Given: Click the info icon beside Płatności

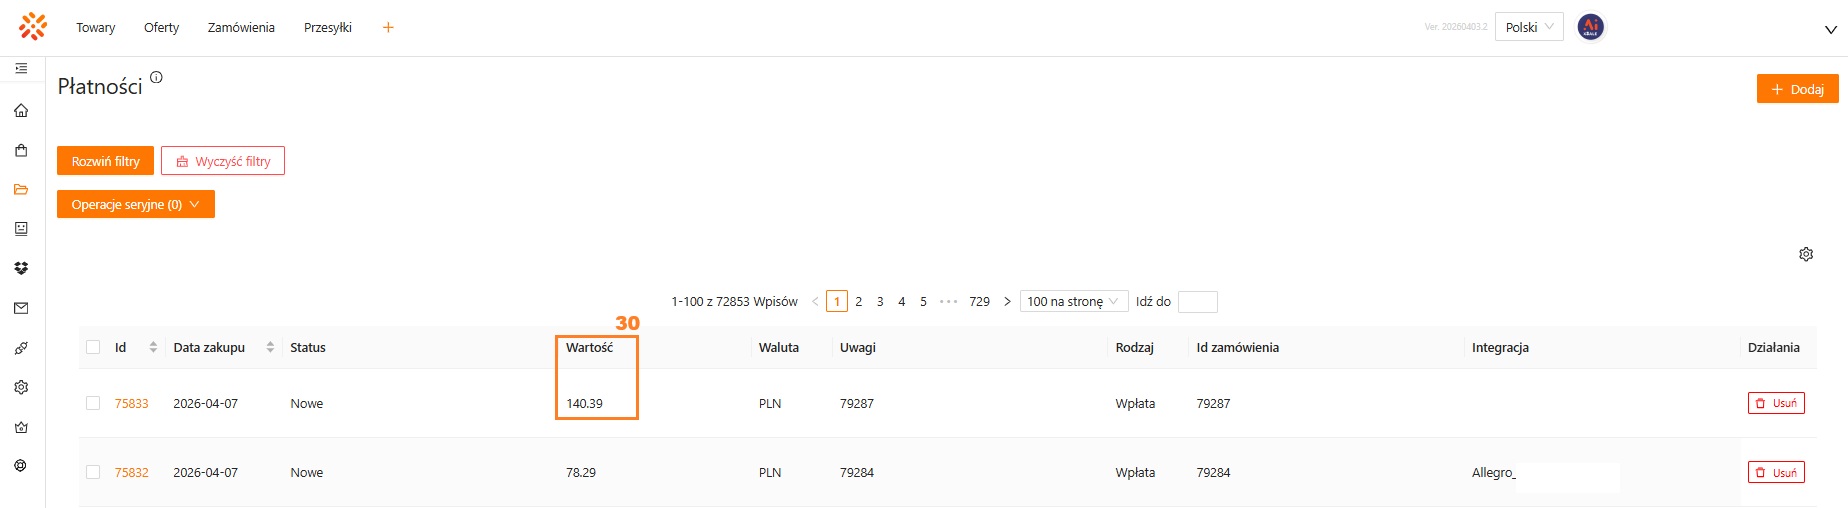Looking at the screenshot, I should (x=156, y=77).
